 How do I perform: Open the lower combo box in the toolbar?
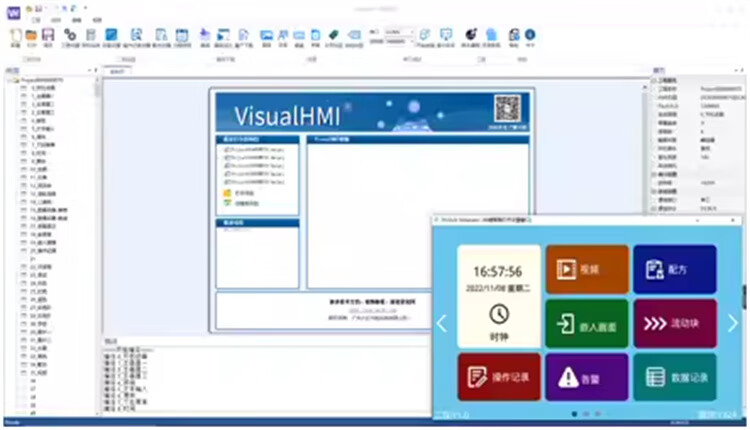(399, 42)
